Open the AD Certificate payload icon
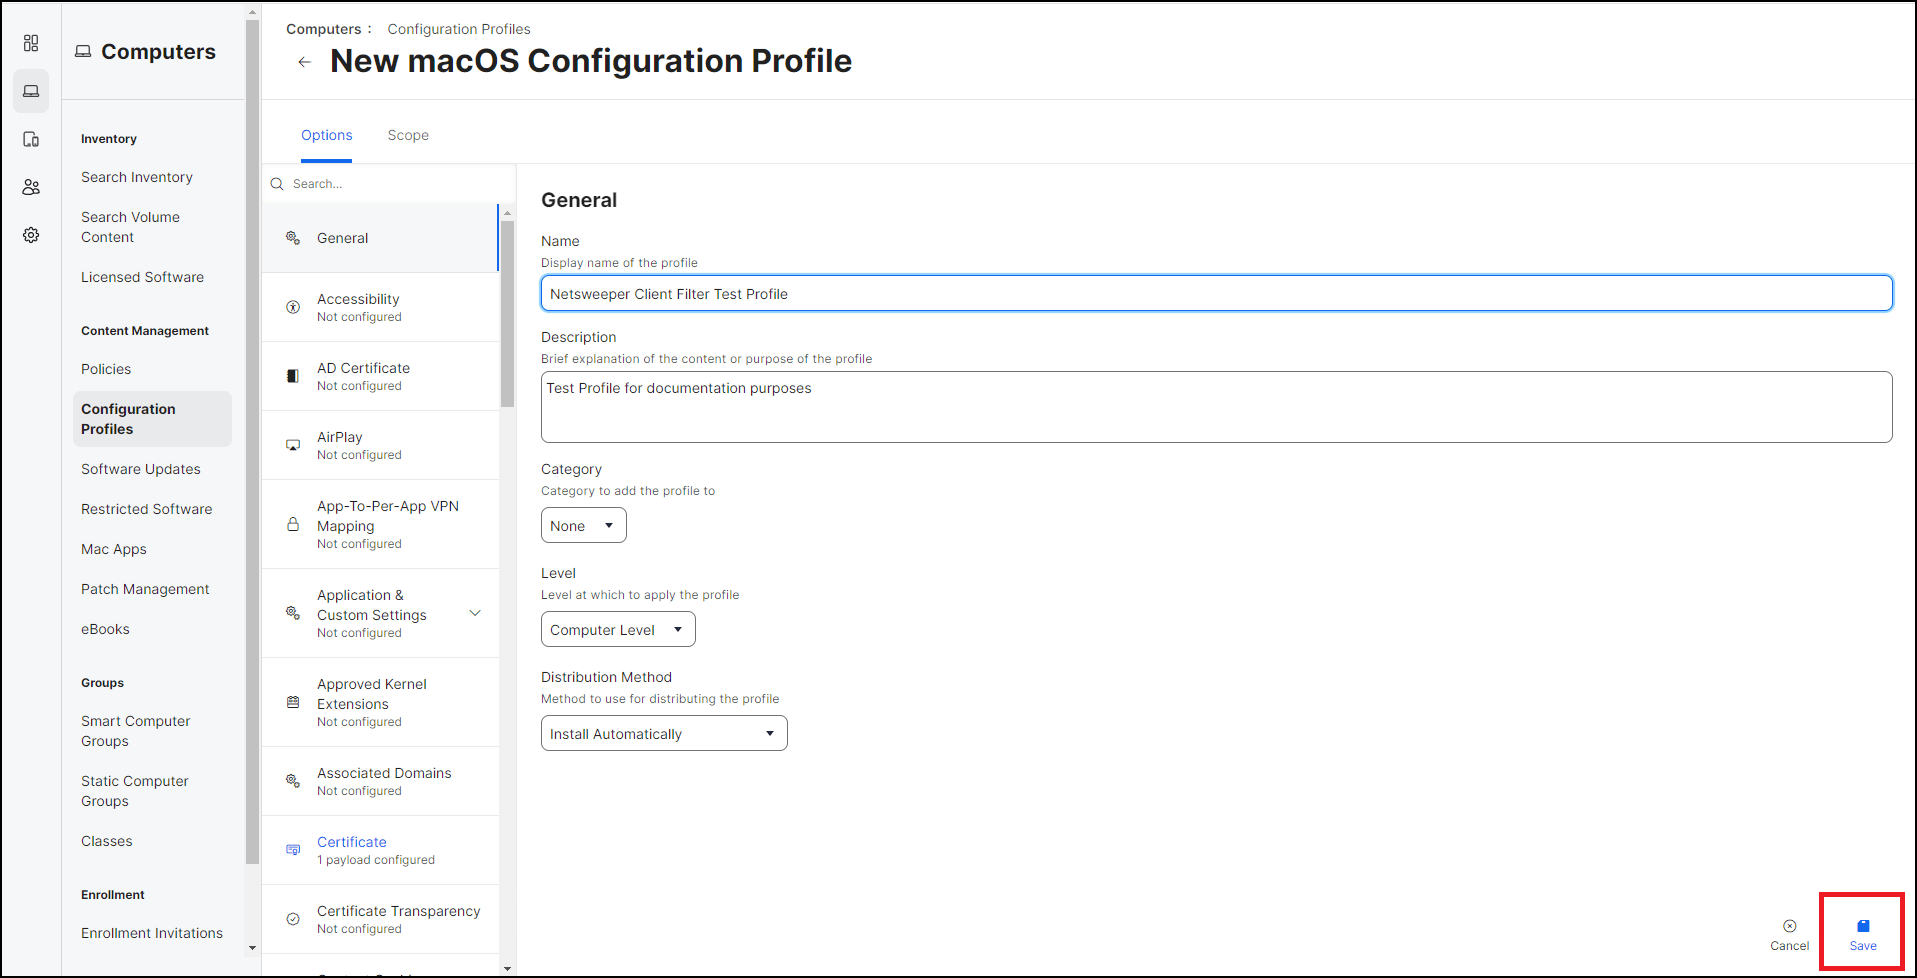The height and width of the screenshot is (978, 1917). [293, 375]
